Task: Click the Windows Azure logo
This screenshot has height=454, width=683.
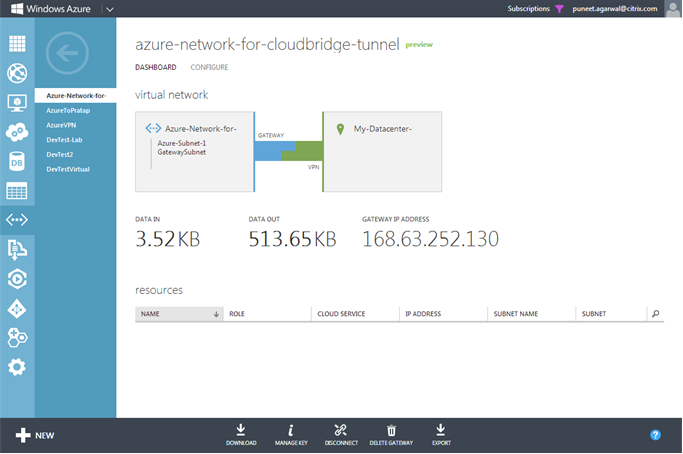Action: pyautogui.click(x=51, y=9)
